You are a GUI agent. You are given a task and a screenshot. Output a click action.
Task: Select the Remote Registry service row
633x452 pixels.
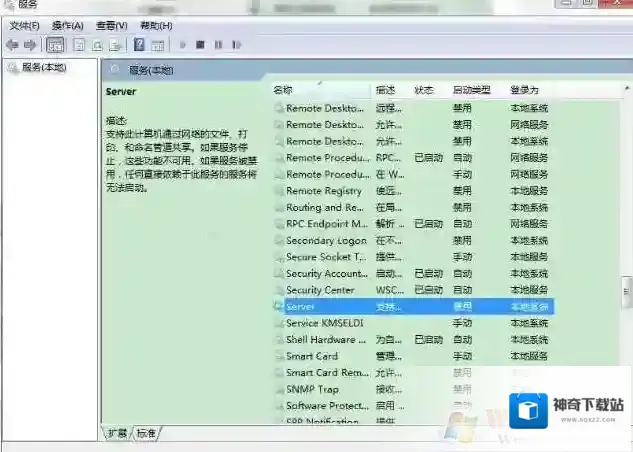click(323, 191)
